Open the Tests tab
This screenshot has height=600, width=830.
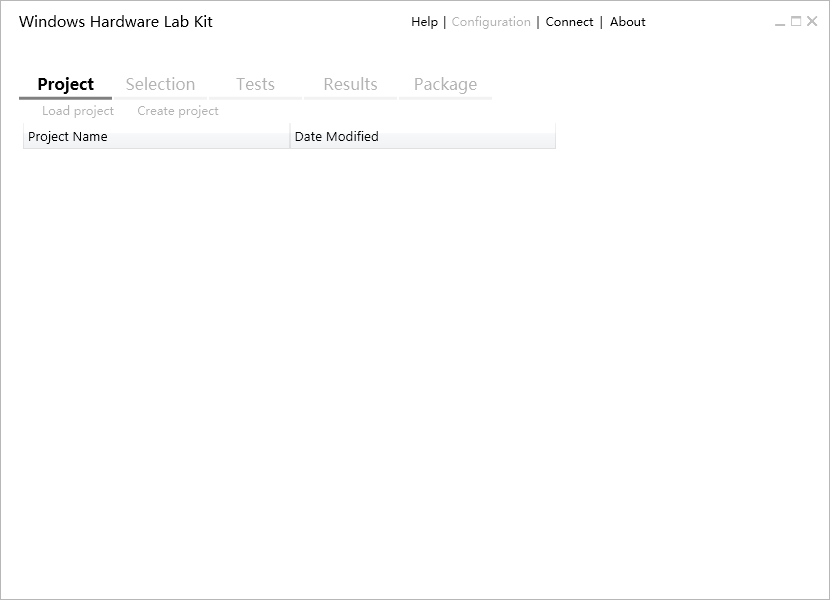point(255,84)
